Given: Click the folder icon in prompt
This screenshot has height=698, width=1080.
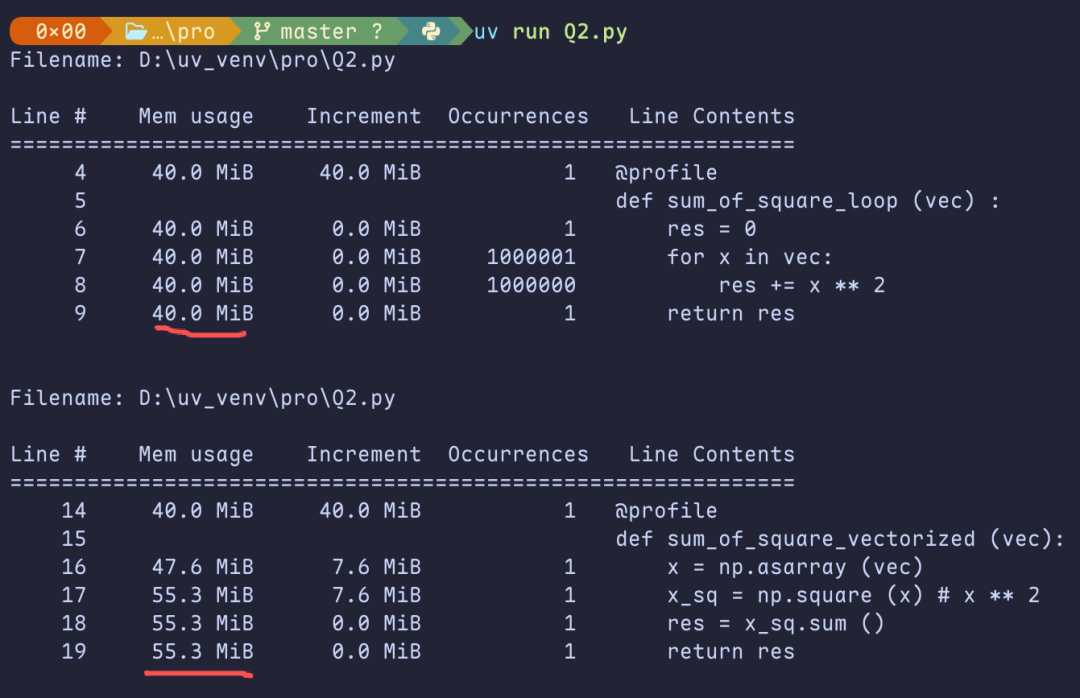Looking at the screenshot, I should [x=136, y=31].
